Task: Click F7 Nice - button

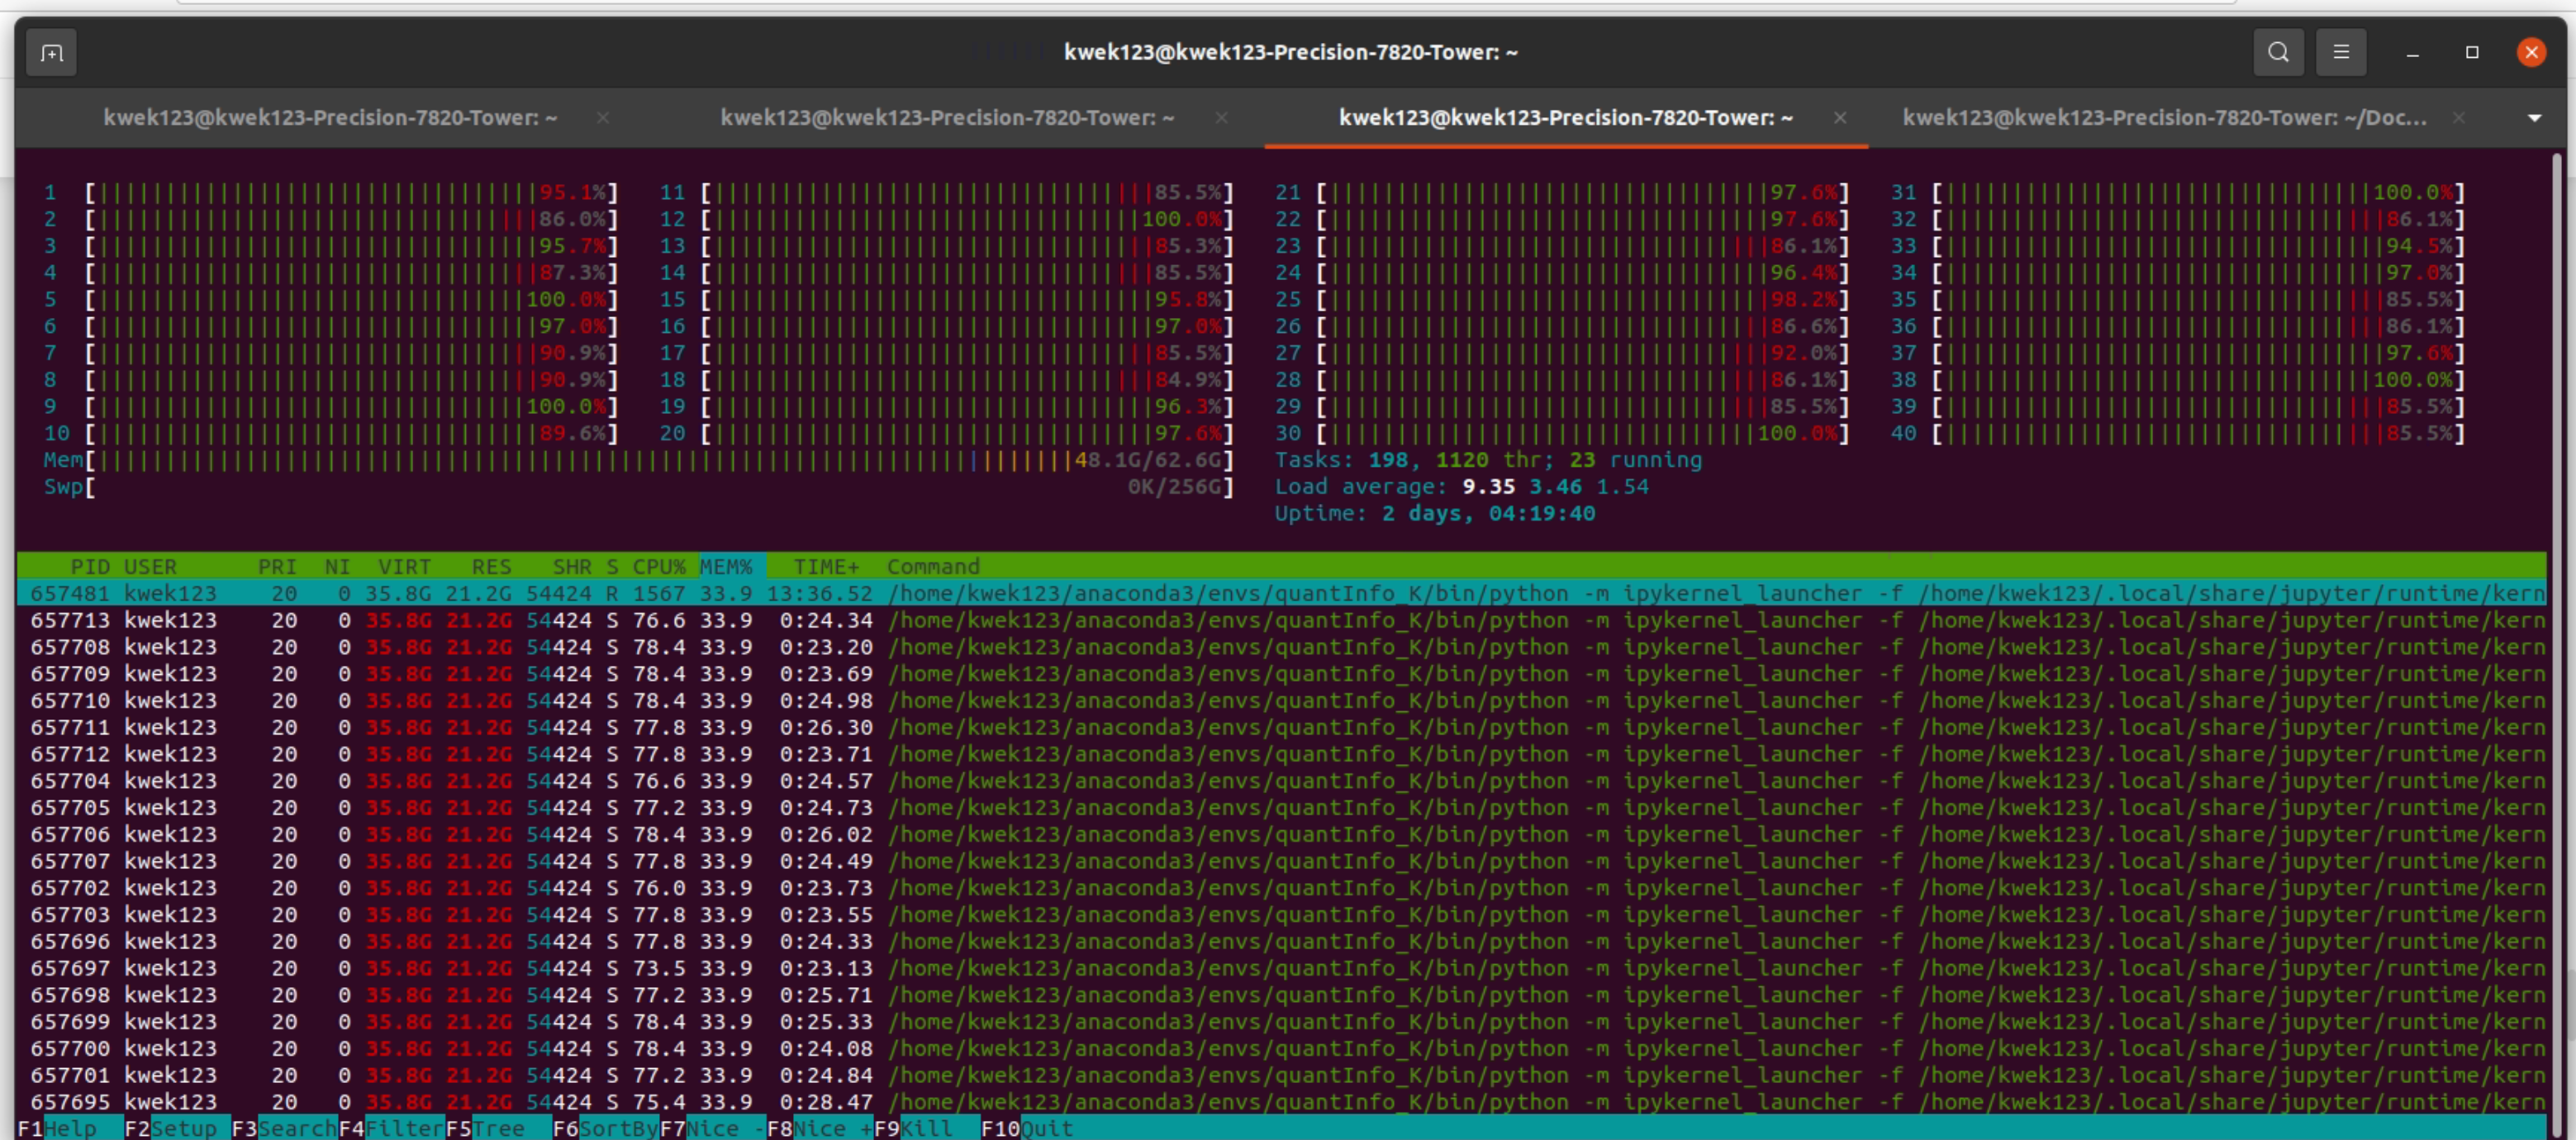Action: coord(713,1128)
